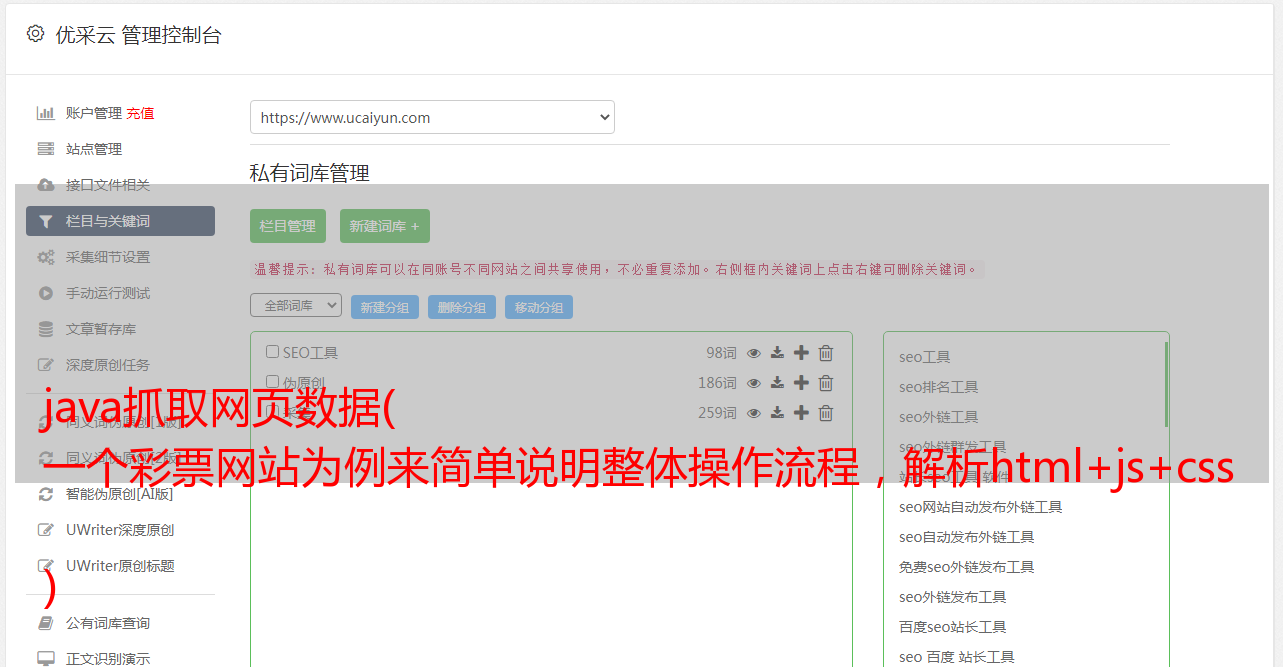Click the filter icon for 栏目与关键词

pyautogui.click(x=46, y=221)
